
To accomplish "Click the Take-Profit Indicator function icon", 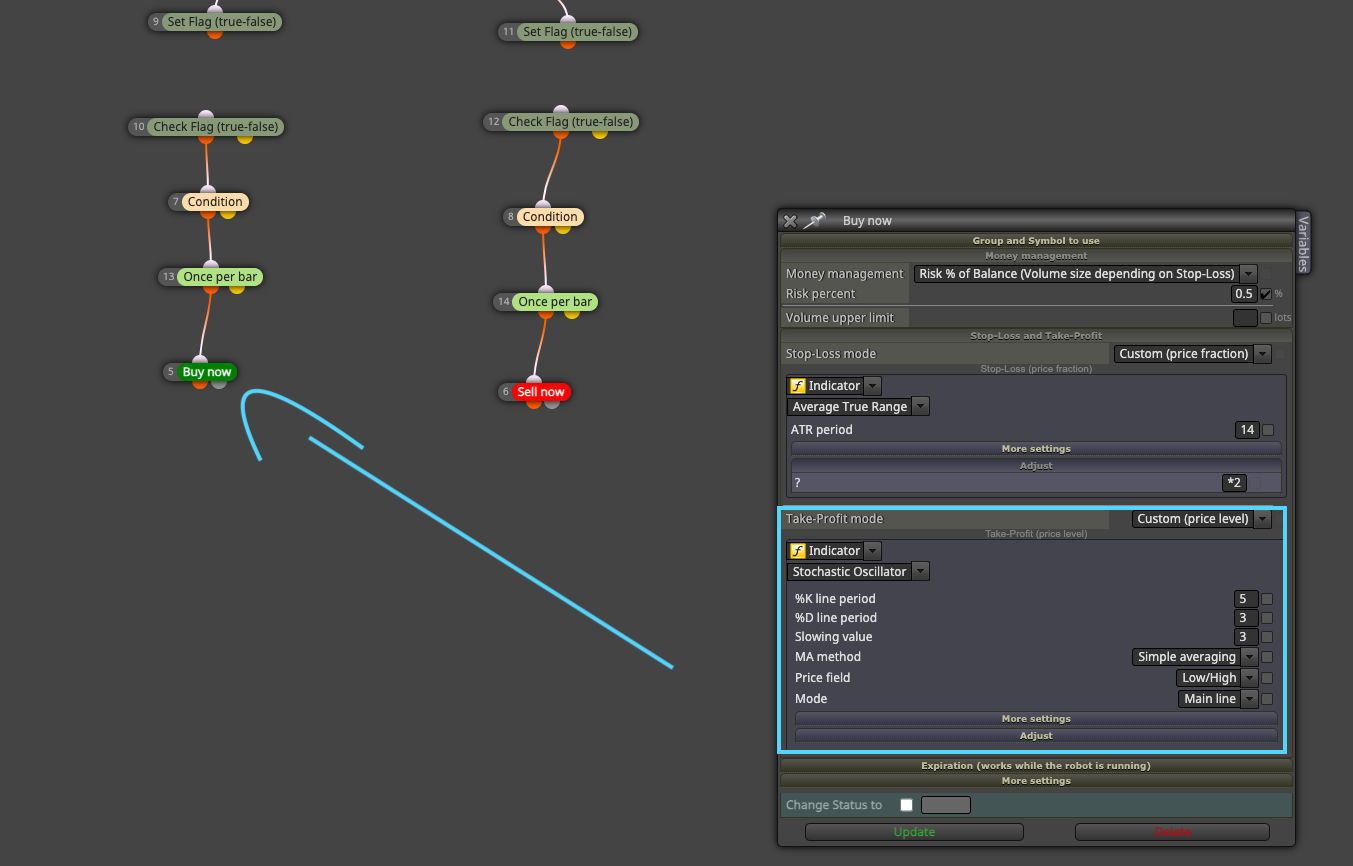I will click(x=797, y=551).
